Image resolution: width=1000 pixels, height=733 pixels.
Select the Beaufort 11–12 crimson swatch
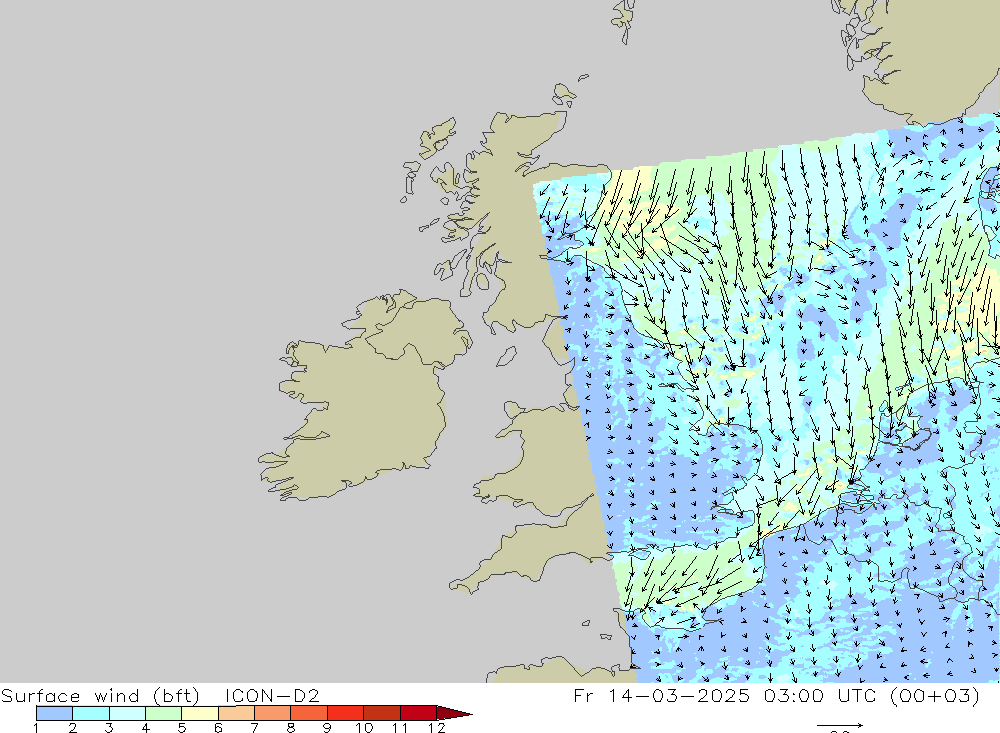418,713
